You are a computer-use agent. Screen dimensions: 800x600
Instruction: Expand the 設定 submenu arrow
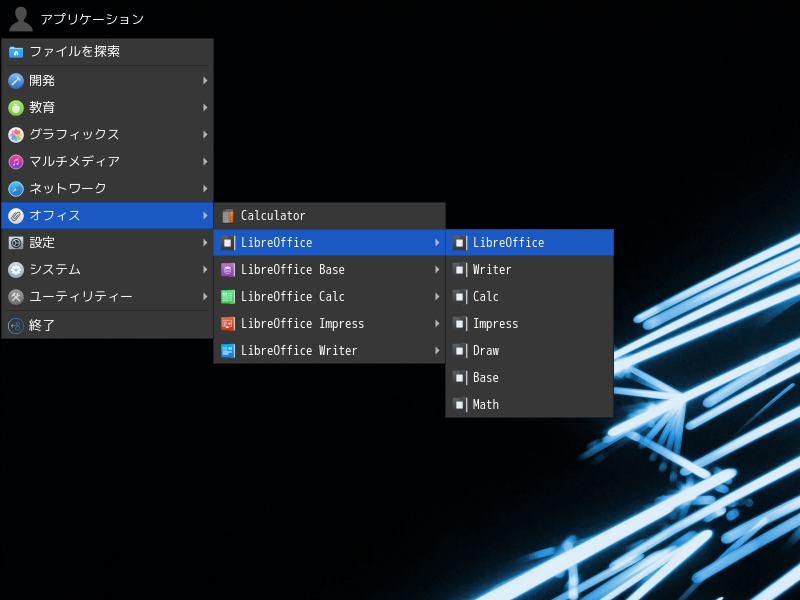tap(205, 243)
